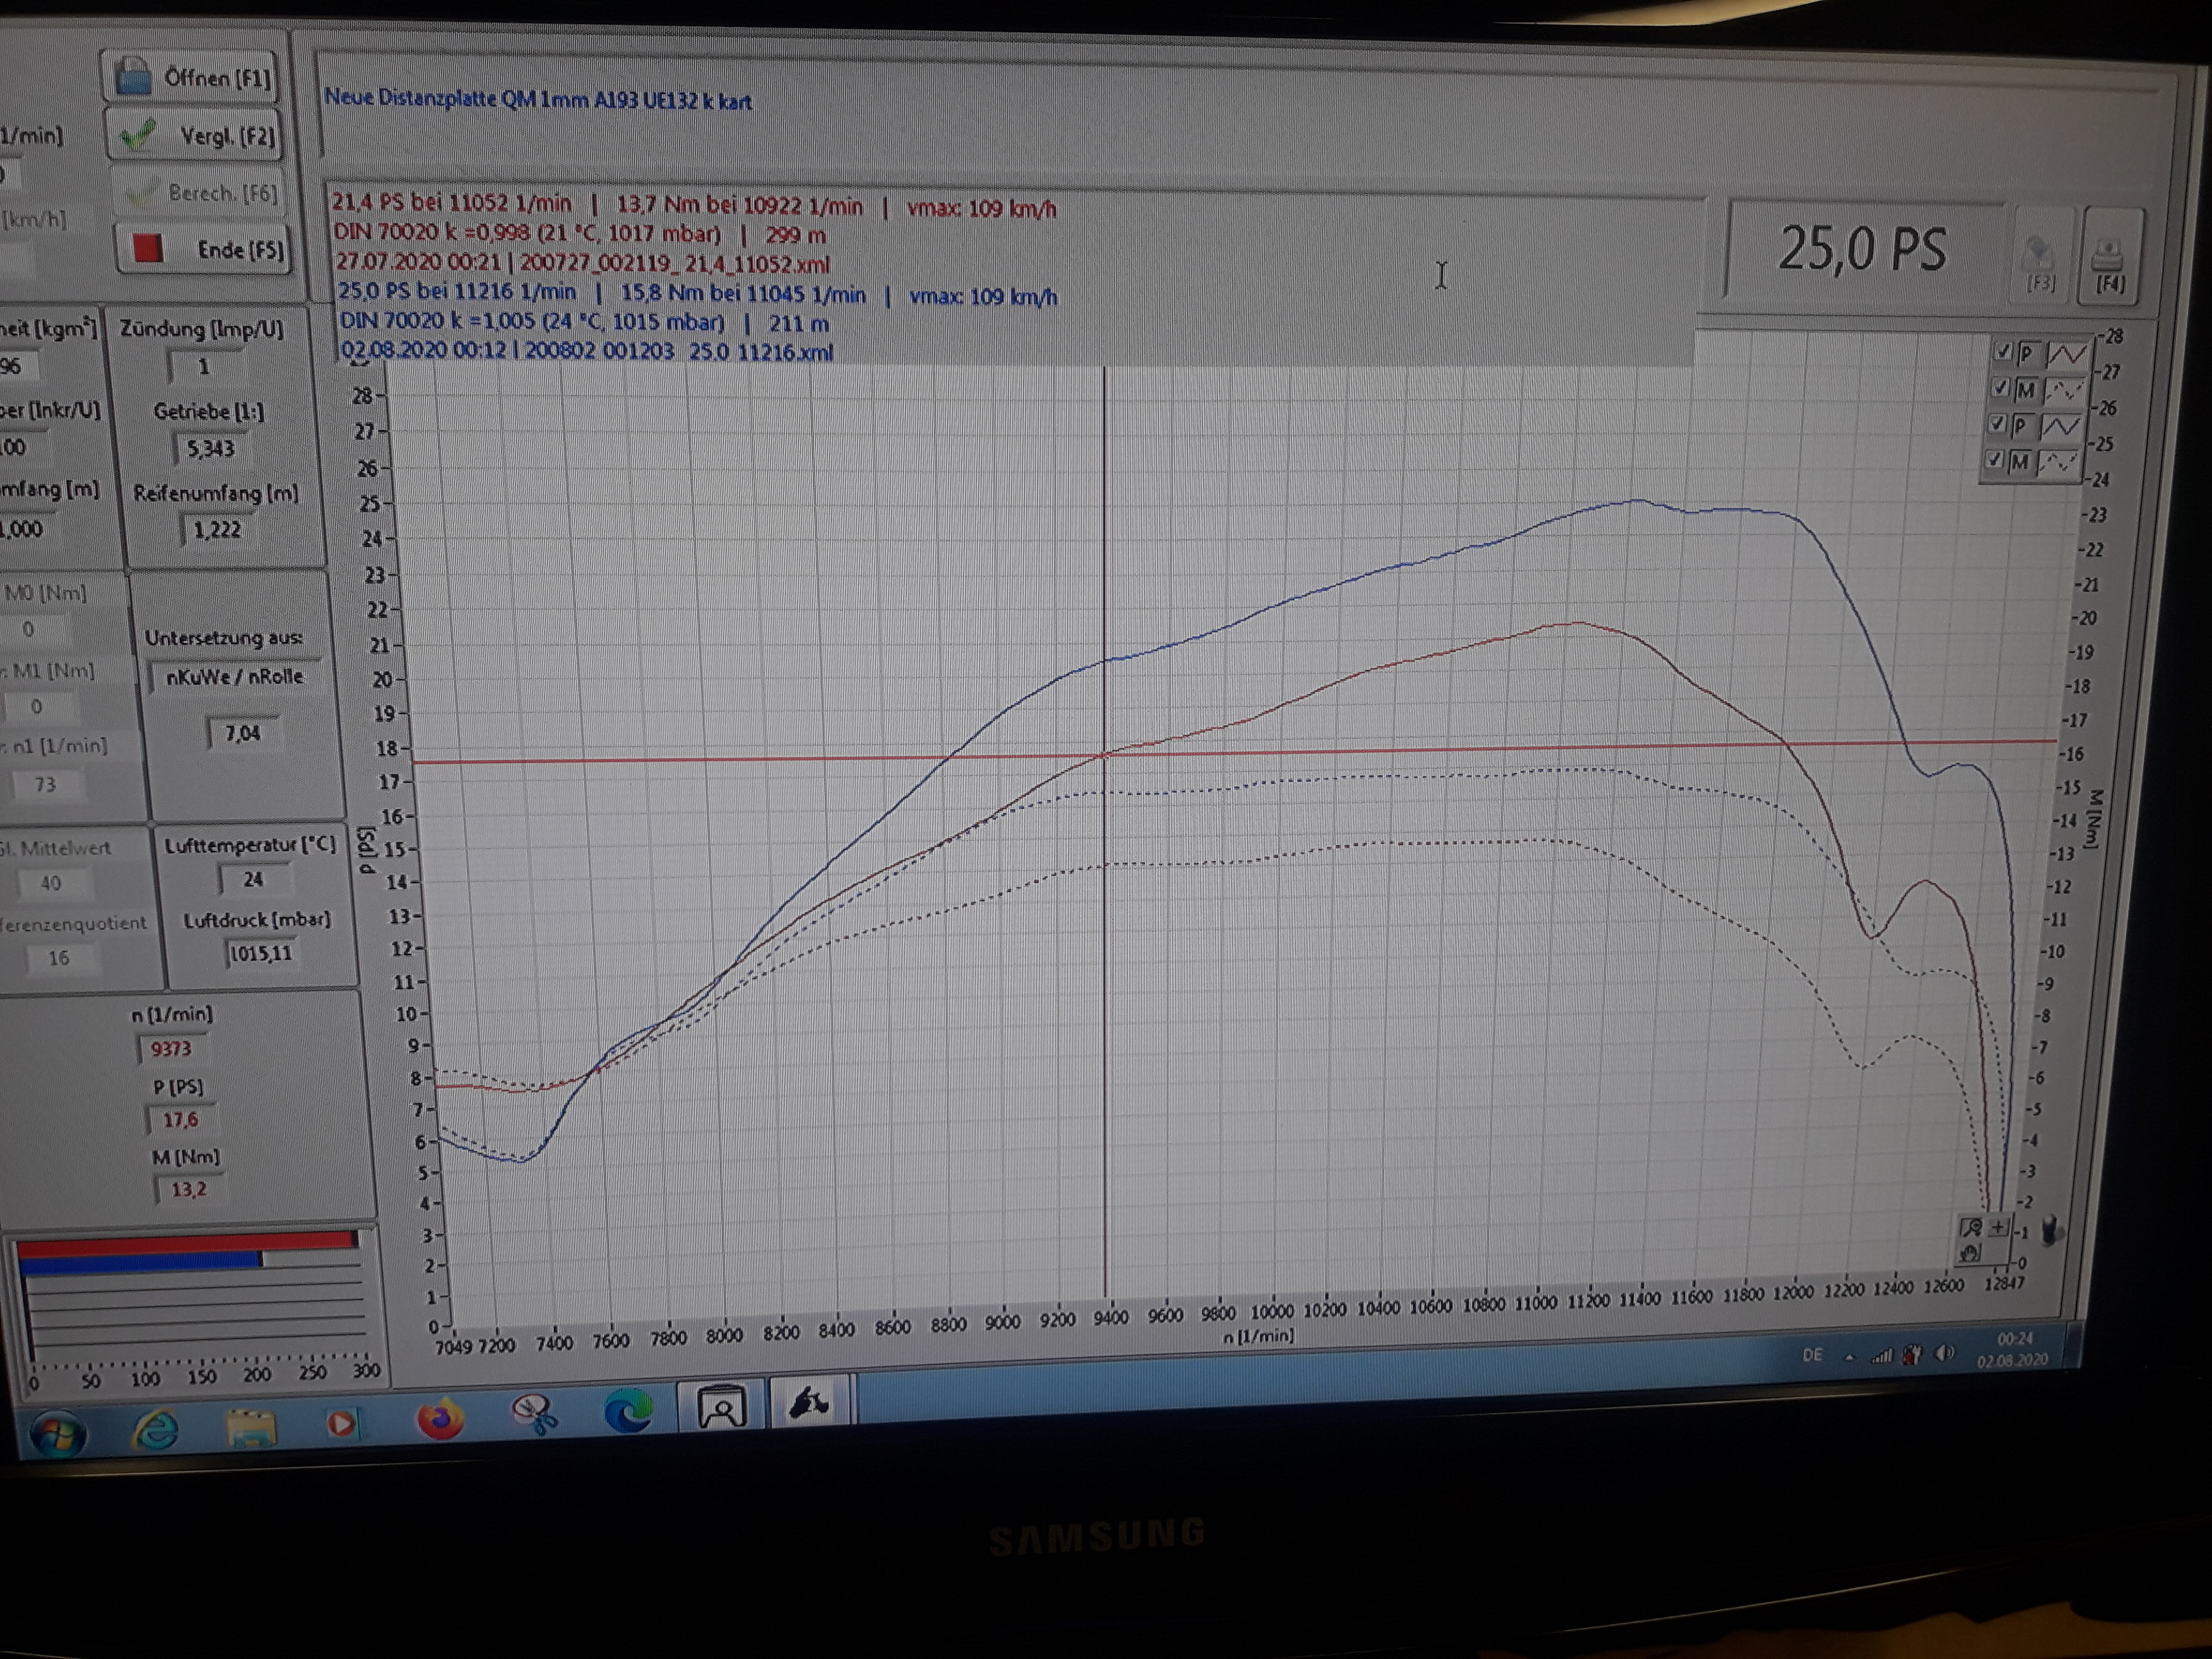Uncheck the red M torque curve checkbox
This screenshot has width=2212, height=1659.
pyautogui.click(x=2001, y=388)
